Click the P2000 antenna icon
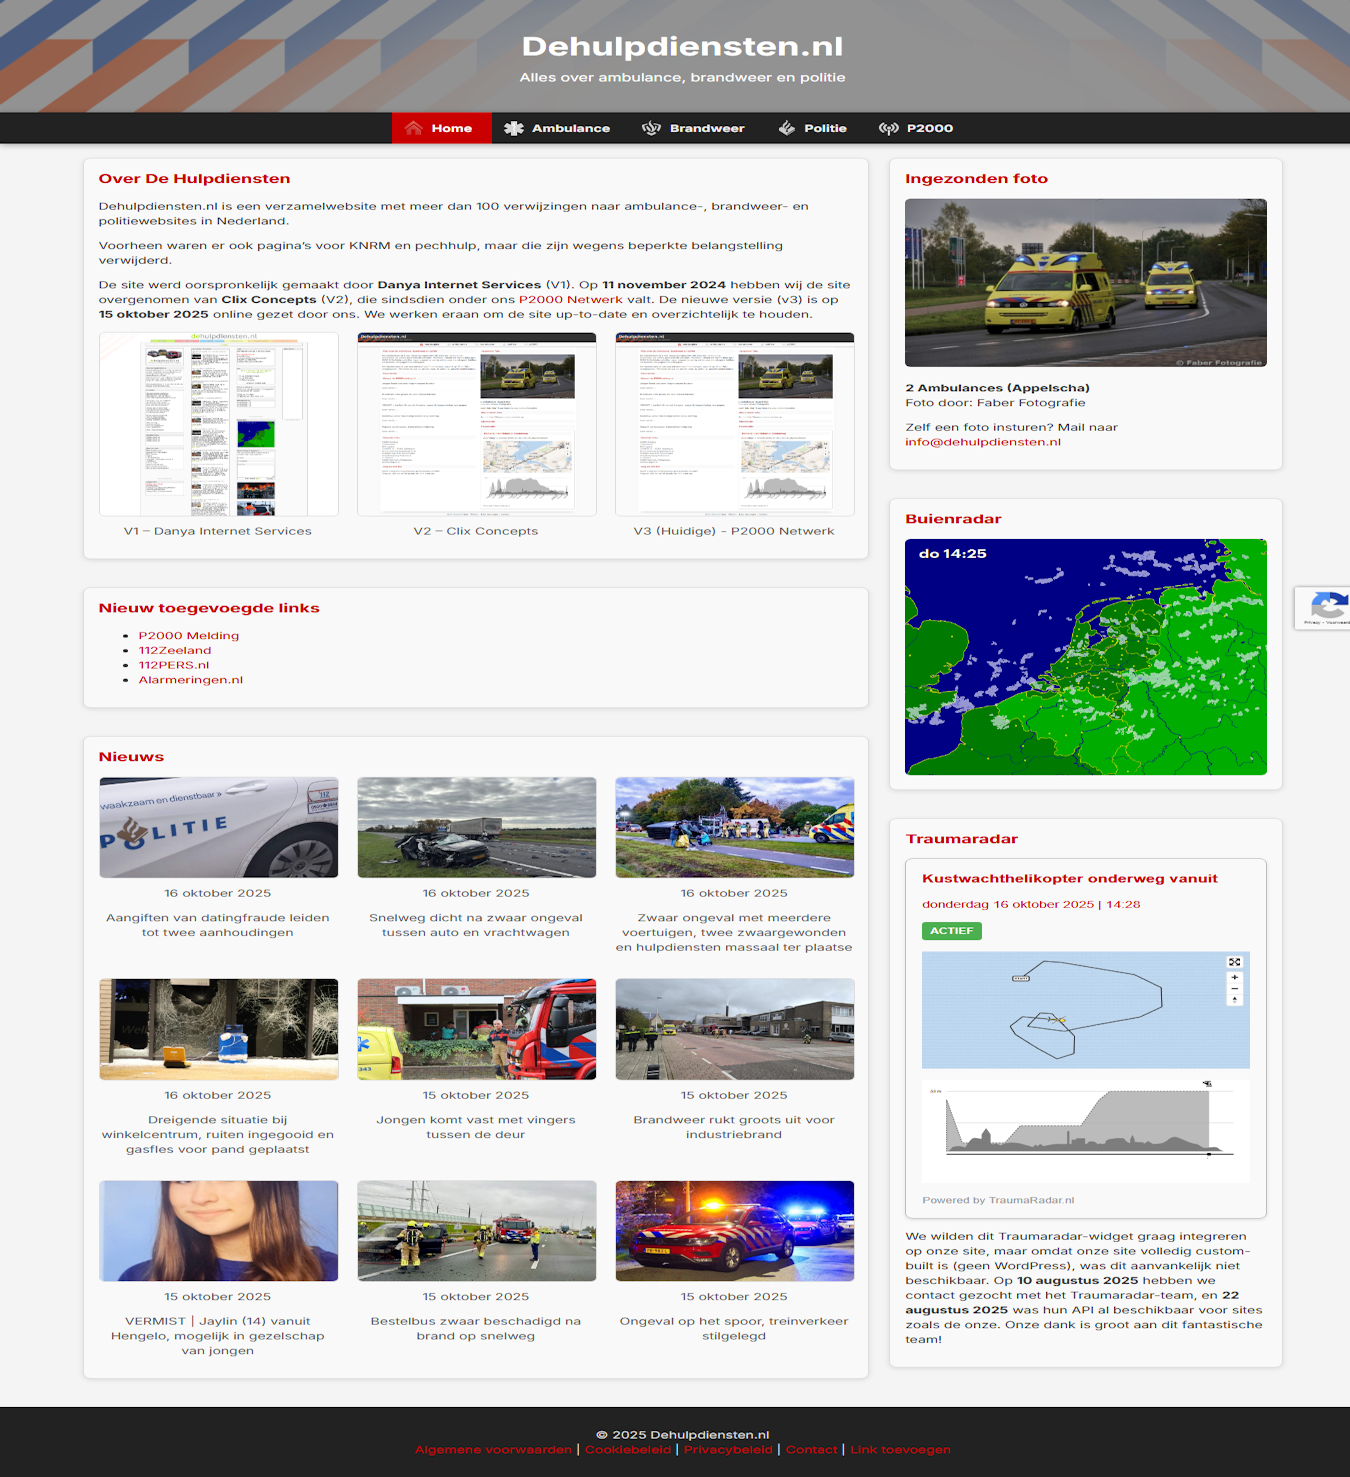This screenshot has height=1477, width=1350. [x=888, y=128]
